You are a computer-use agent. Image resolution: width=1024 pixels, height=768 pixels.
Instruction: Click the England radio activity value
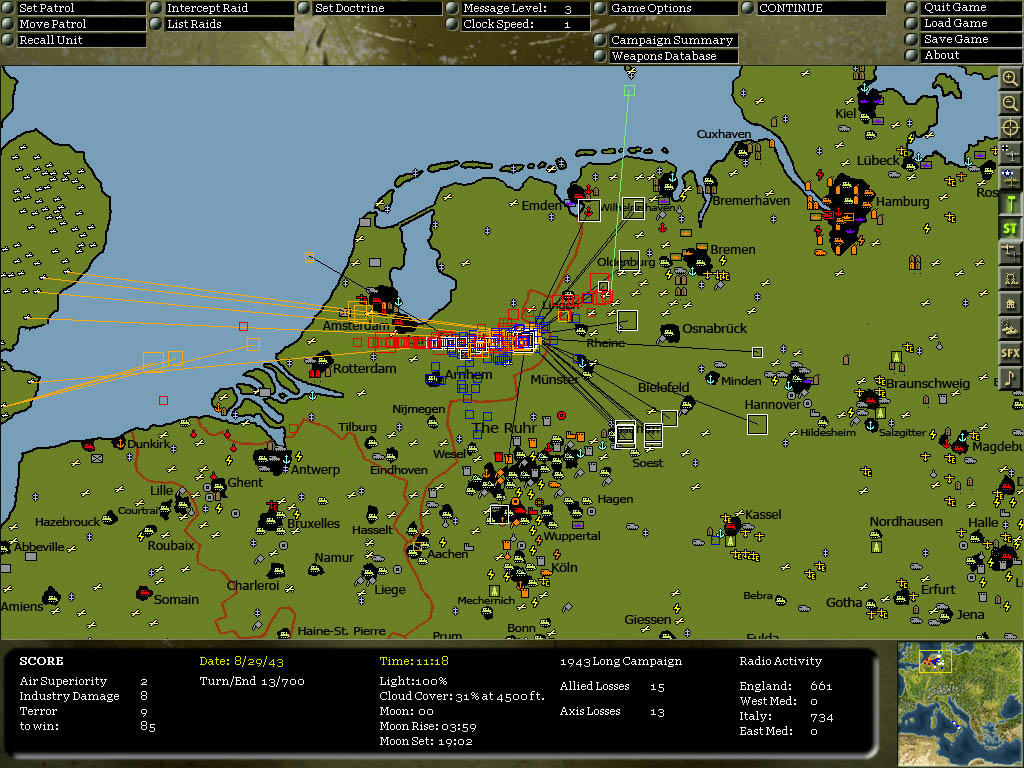point(821,686)
